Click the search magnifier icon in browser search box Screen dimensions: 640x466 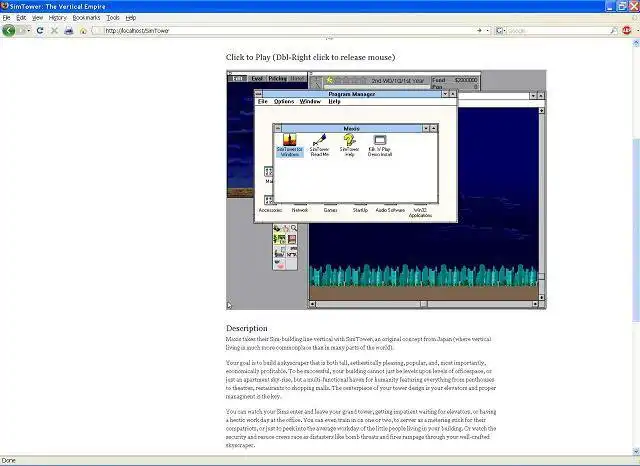[x=613, y=31]
